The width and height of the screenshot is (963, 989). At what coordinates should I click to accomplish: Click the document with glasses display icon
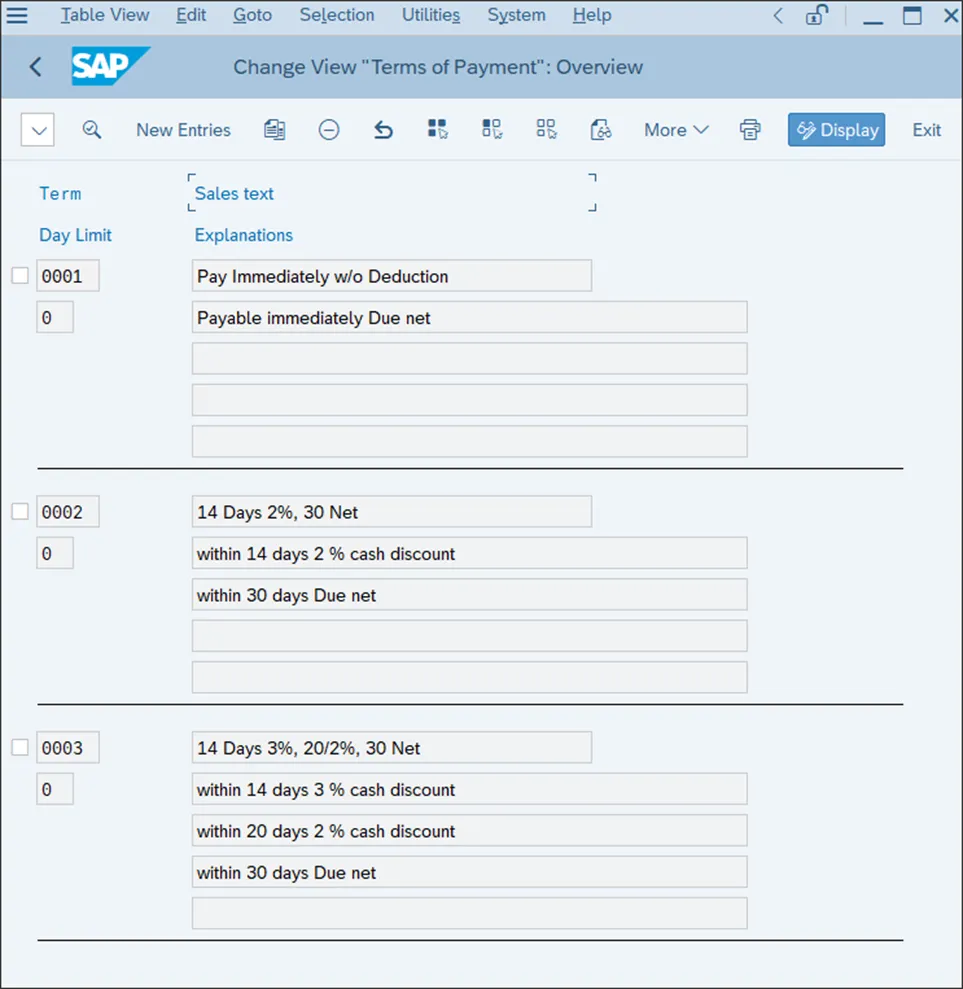[x=600, y=130]
